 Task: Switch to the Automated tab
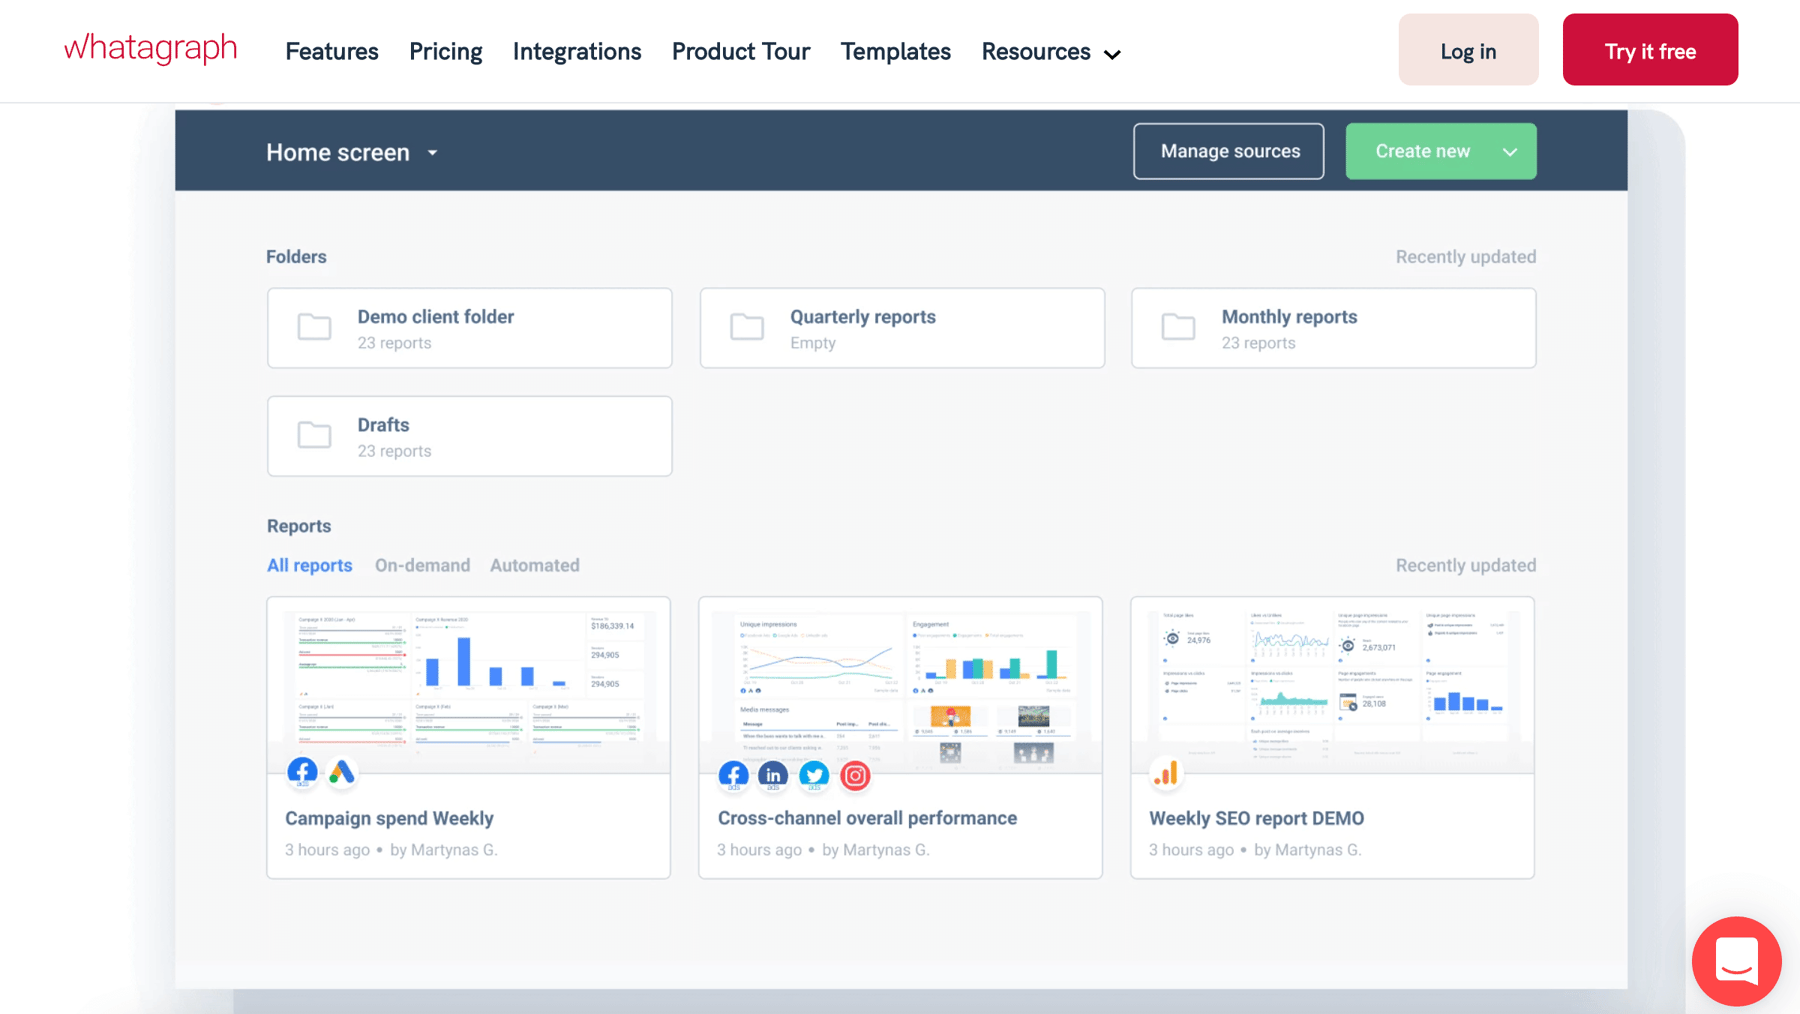[x=534, y=565]
